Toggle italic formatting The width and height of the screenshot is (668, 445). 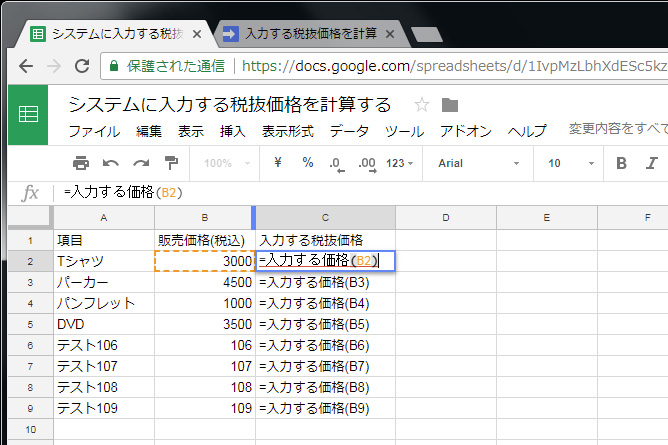[651, 163]
